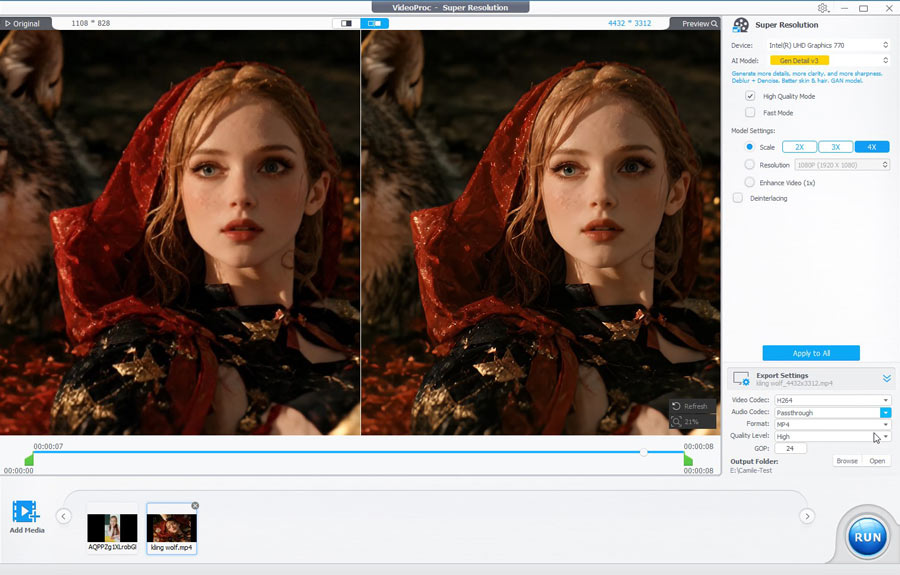Click the green trim end marker
This screenshot has width=900, height=575.
tap(688, 459)
